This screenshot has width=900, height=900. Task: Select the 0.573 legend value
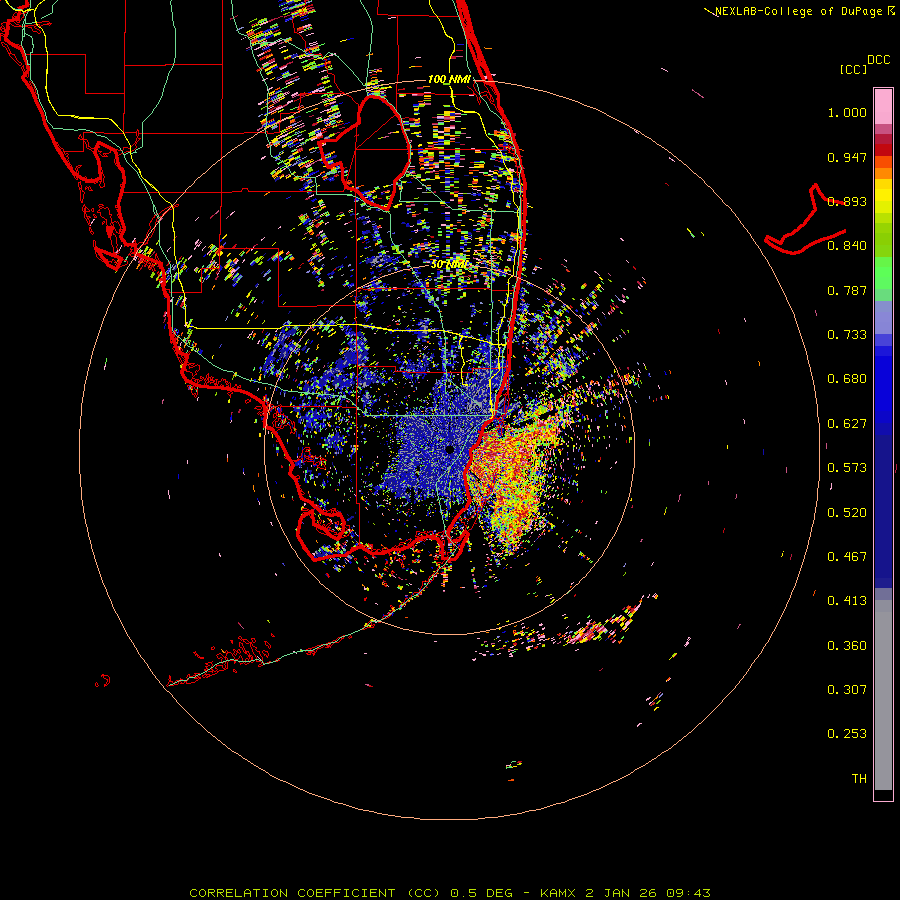click(x=847, y=468)
